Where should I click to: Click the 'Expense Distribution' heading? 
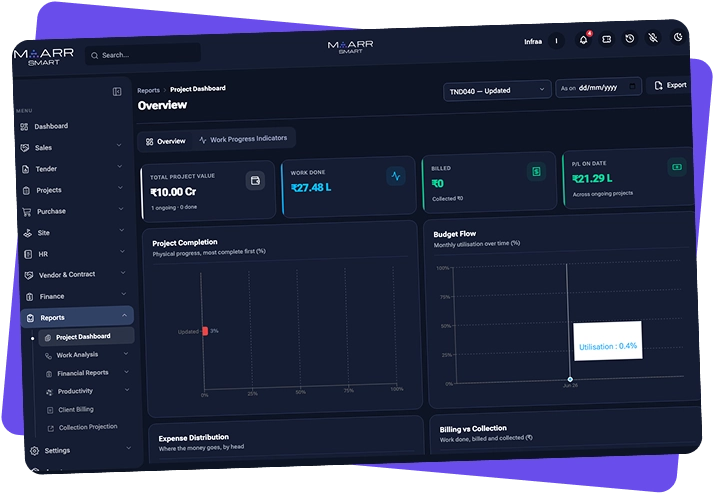[194, 438]
